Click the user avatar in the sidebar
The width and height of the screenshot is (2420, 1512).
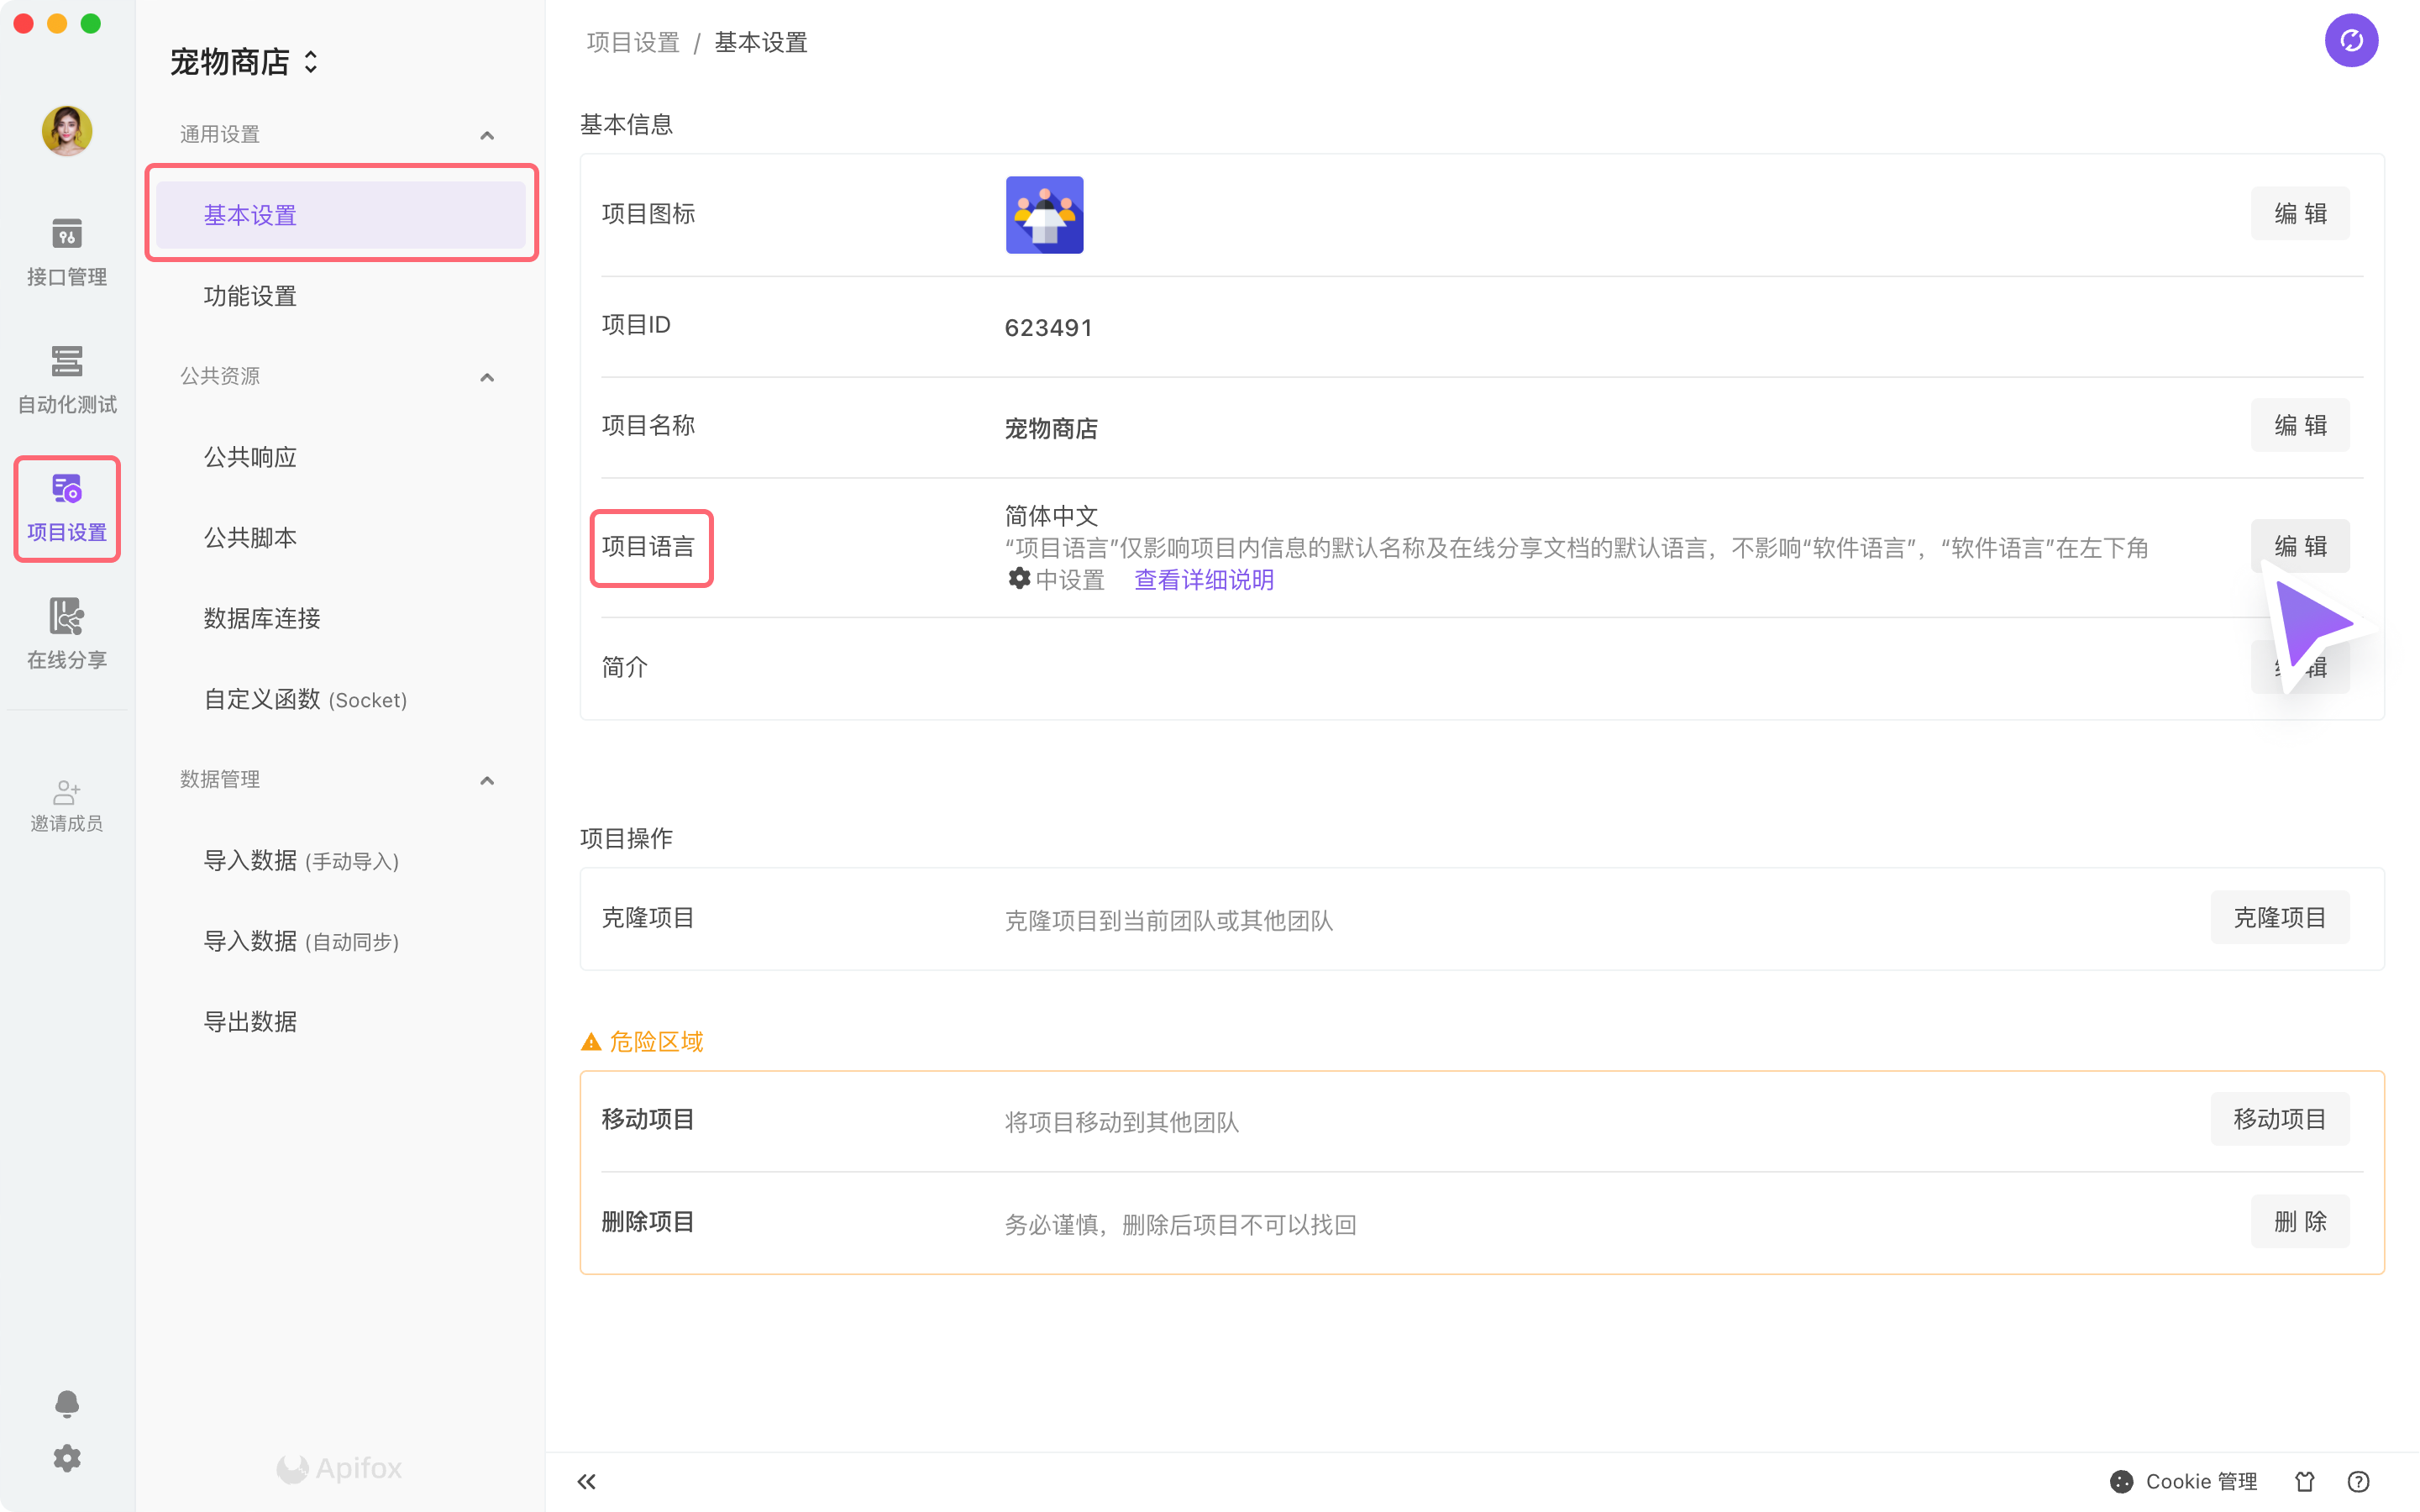pos(66,130)
